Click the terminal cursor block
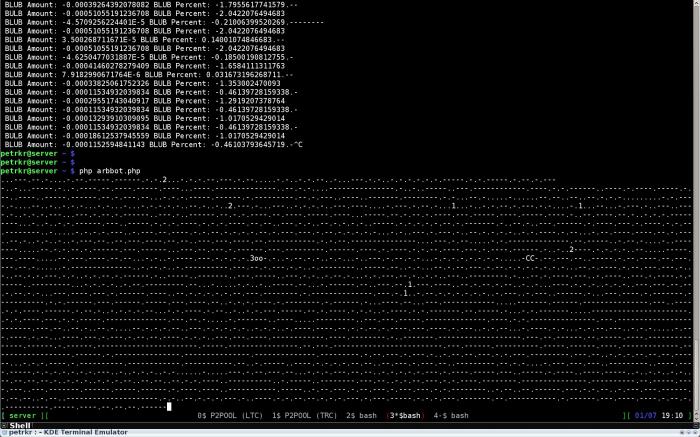Viewport: 700px width, 437px height. click(x=169, y=406)
